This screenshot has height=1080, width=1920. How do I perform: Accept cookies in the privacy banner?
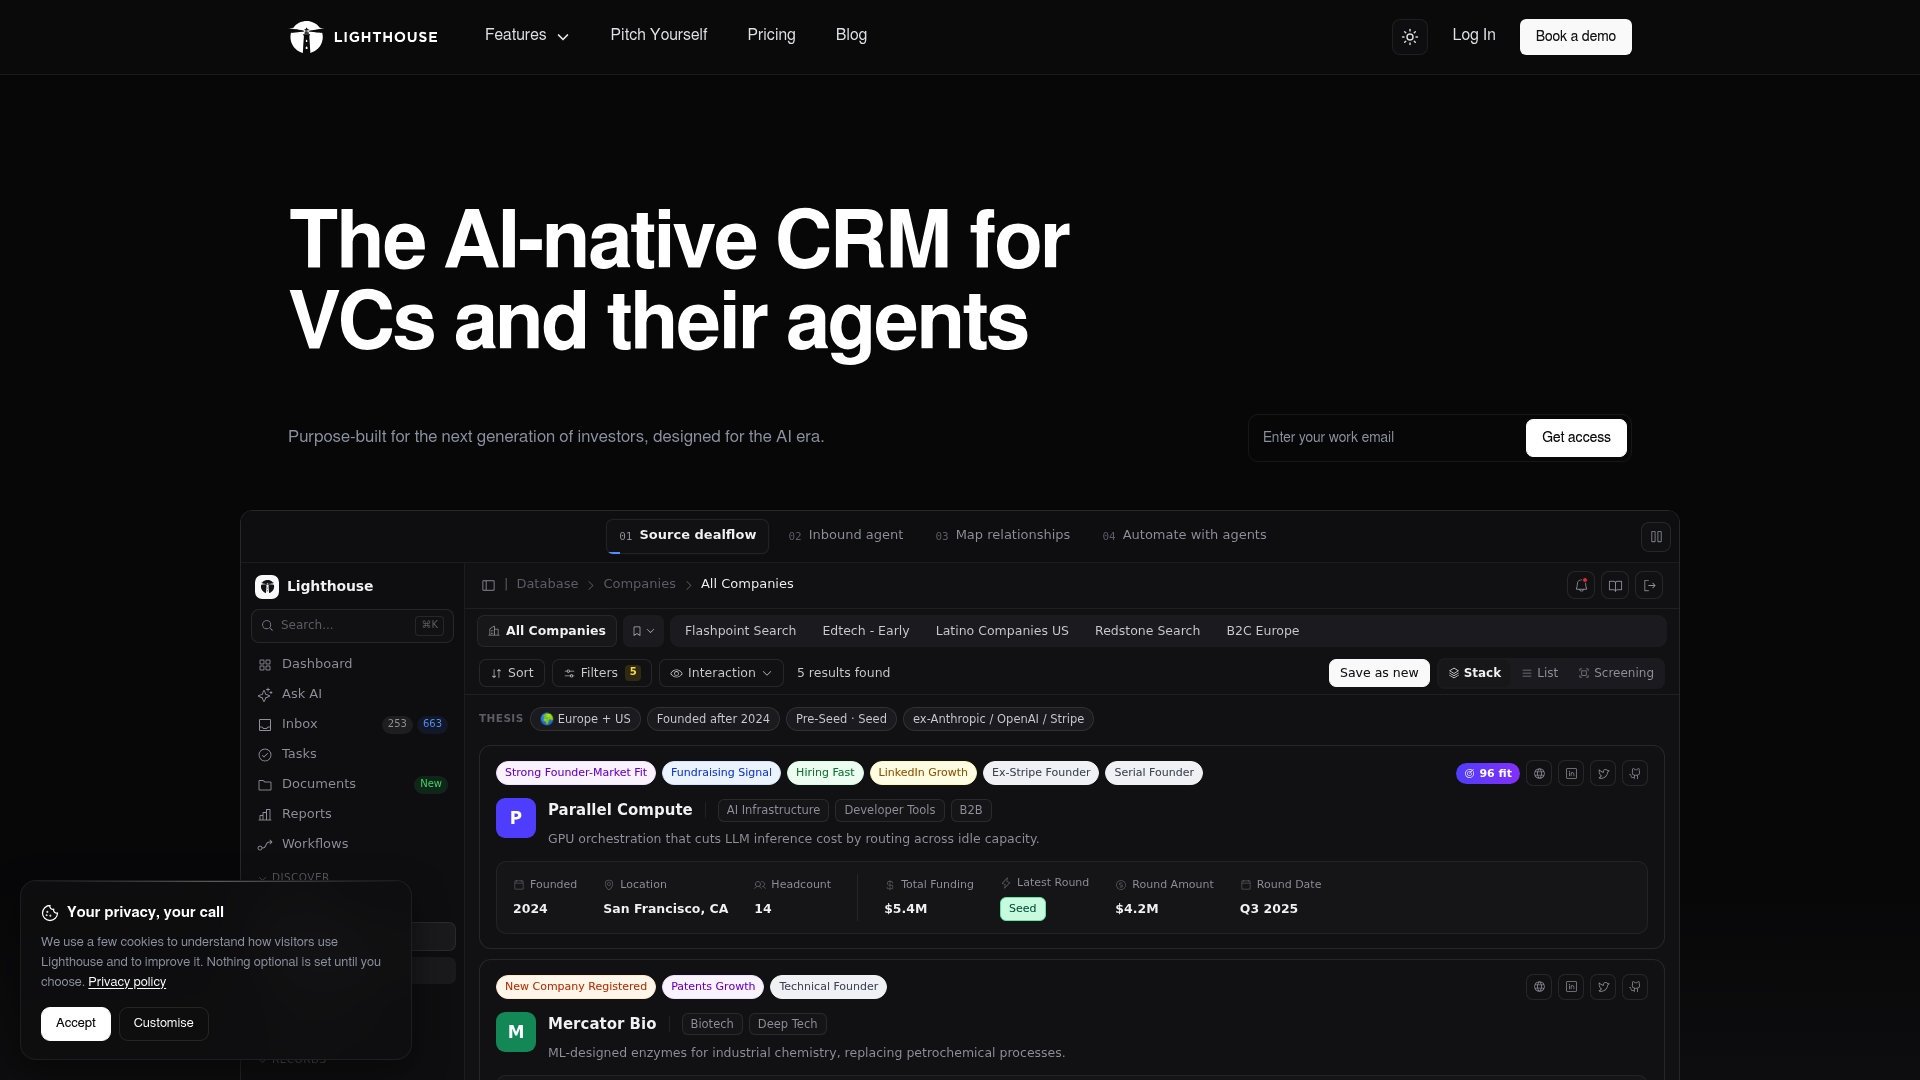coord(76,1024)
